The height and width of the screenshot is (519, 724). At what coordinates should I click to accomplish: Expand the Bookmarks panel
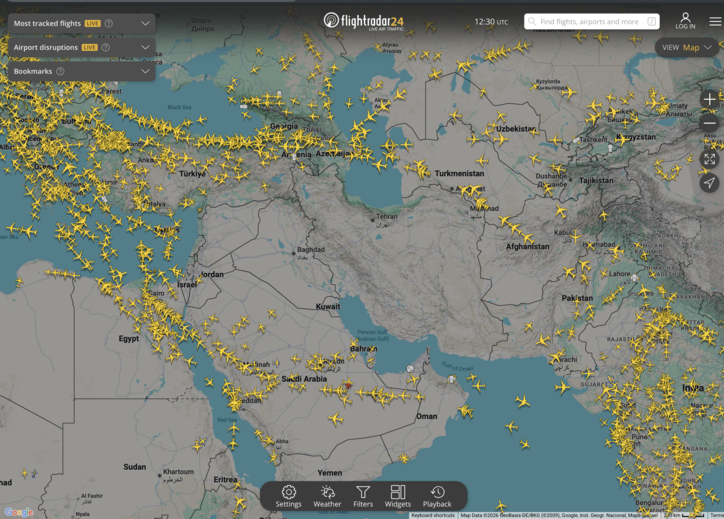[x=145, y=71]
